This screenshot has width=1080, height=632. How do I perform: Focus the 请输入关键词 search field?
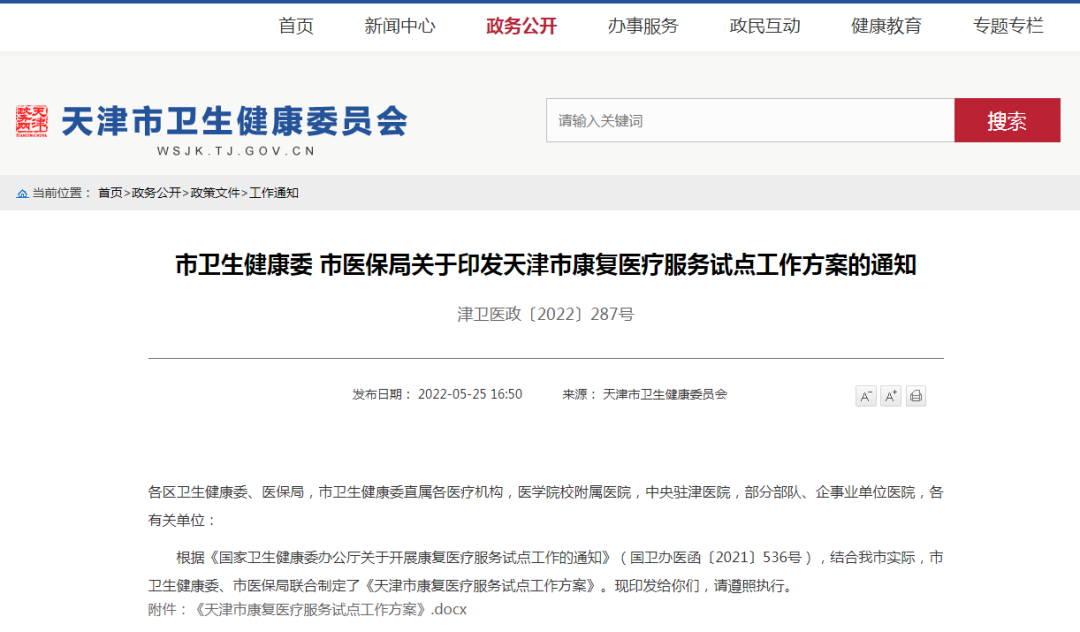click(x=750, y=120)
